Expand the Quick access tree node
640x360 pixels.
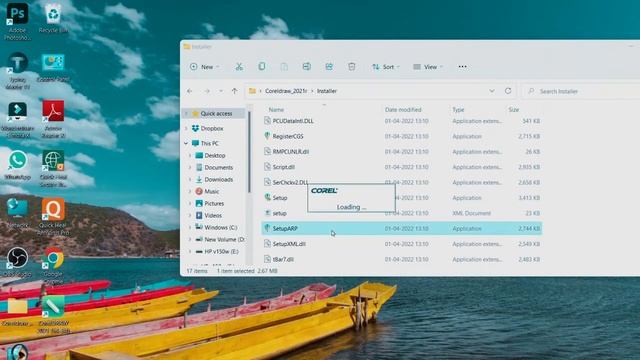[187, 113]
